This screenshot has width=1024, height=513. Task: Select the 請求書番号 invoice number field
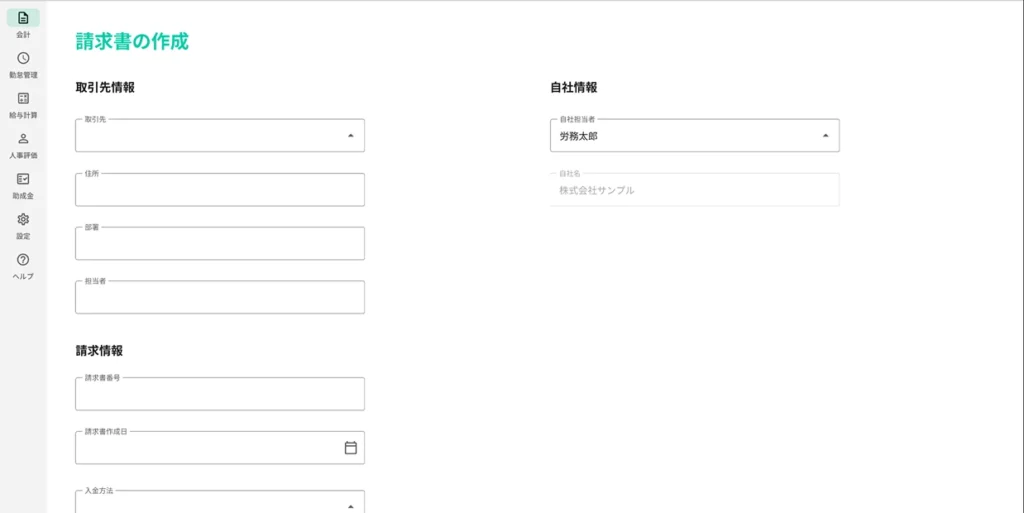point(219,394)
